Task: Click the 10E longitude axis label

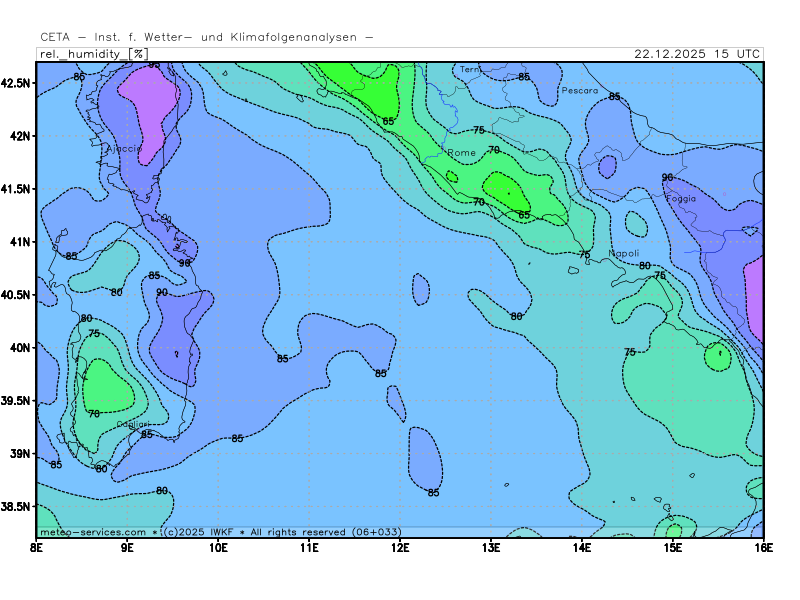Action: pos(219,547)
